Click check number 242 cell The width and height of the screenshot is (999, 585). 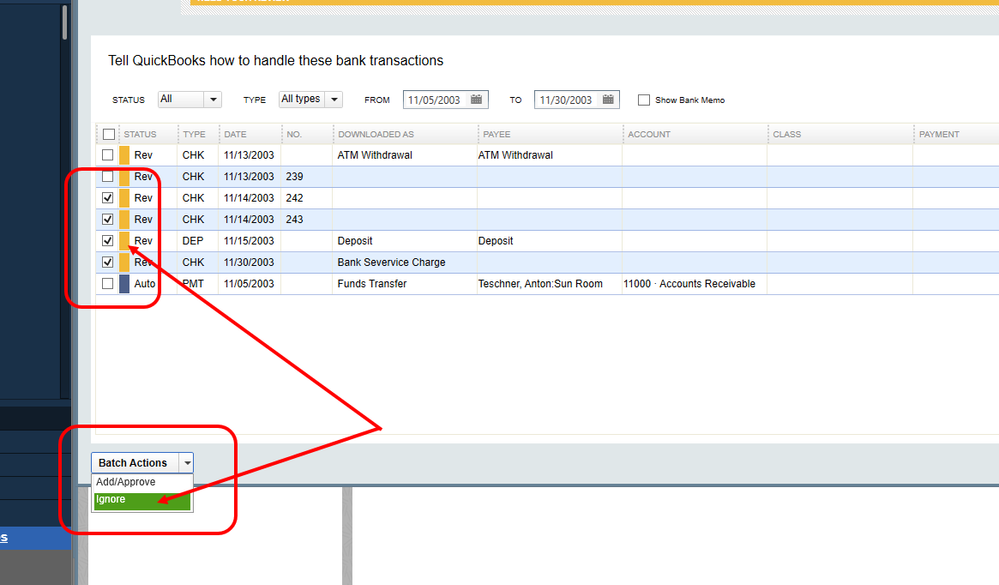pyautogui.click(x=307, y=198)
